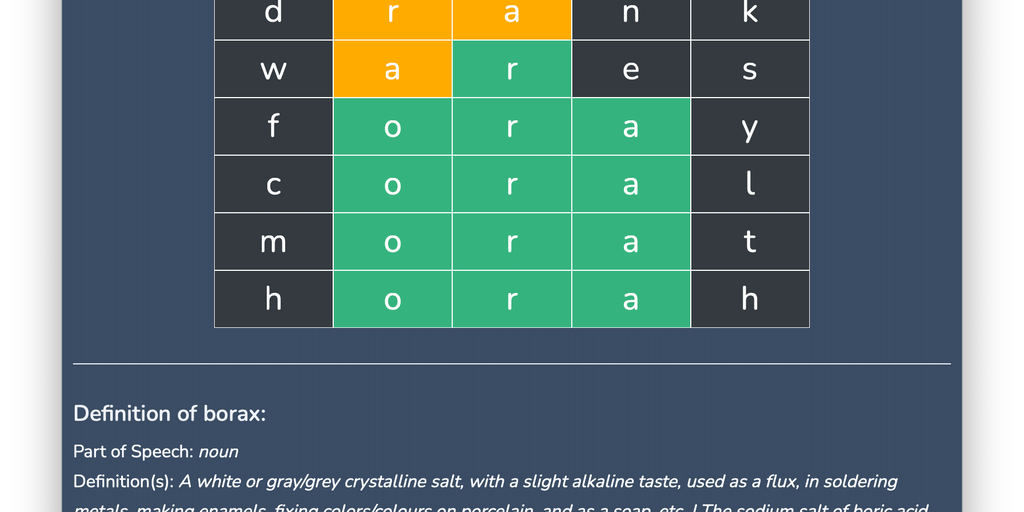Image resolution: width=1024 pixels, height=512 pixels.
Task: Select the 's' tile ending wares
Action: (749, 69)
